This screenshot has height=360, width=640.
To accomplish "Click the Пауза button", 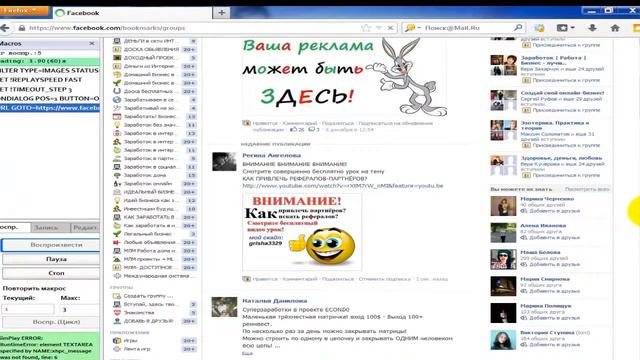I will 51,259.
